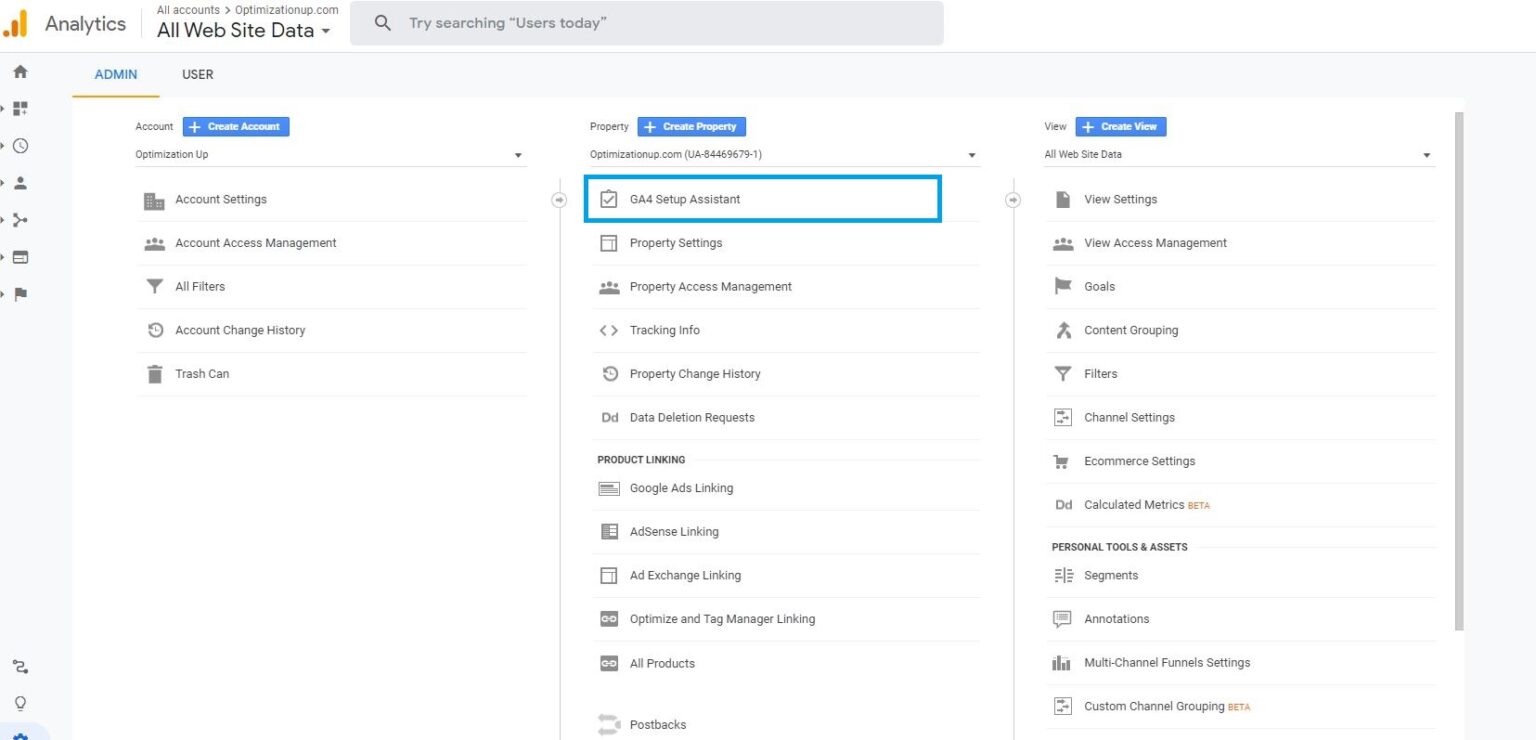Open the Audience reports person icon
This screenshot has width=1536, height=740.
18,182
